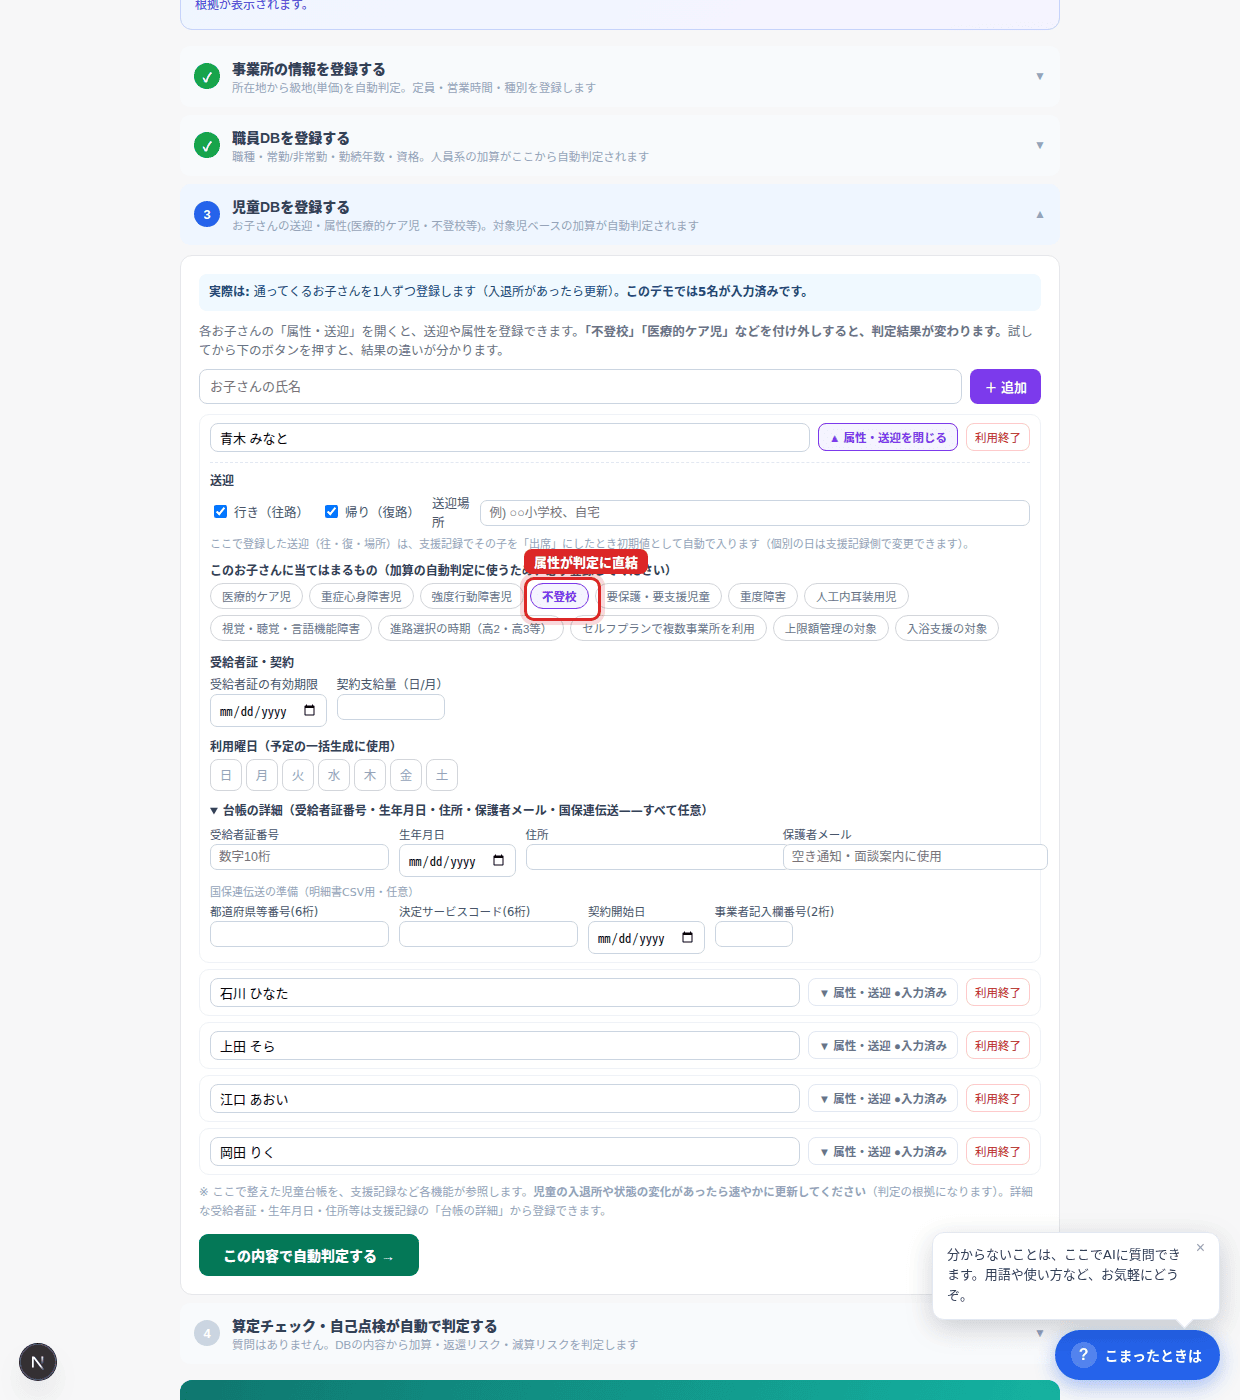The width and height of the screenshot is (1240, 1400).
Task: Select Friday 金 weekday button
Action: (x=406, y=775)
